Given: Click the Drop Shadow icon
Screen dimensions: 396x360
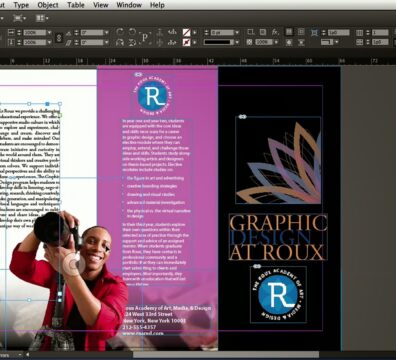Looking at the screenshot, I should [x=263, y=32].
